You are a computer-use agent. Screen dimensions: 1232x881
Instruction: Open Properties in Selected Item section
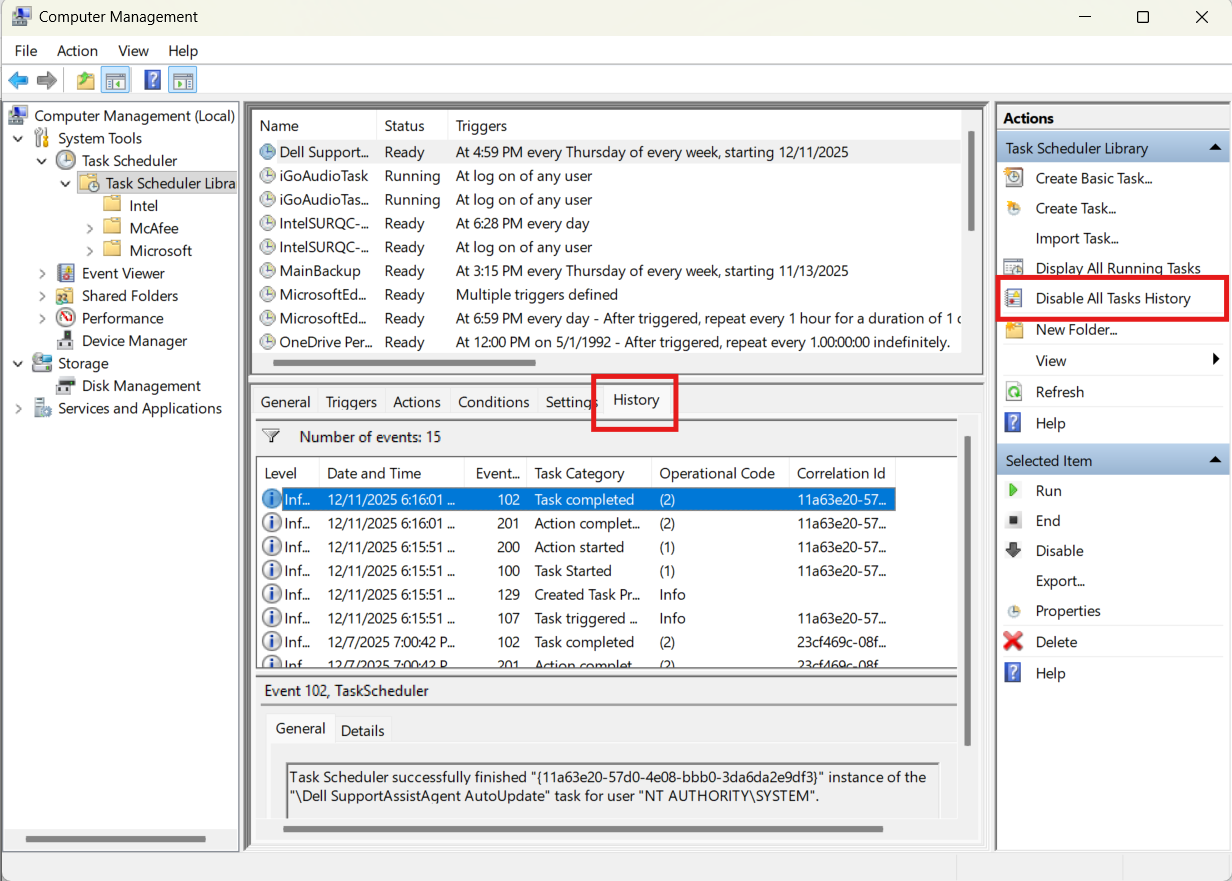1068,611
